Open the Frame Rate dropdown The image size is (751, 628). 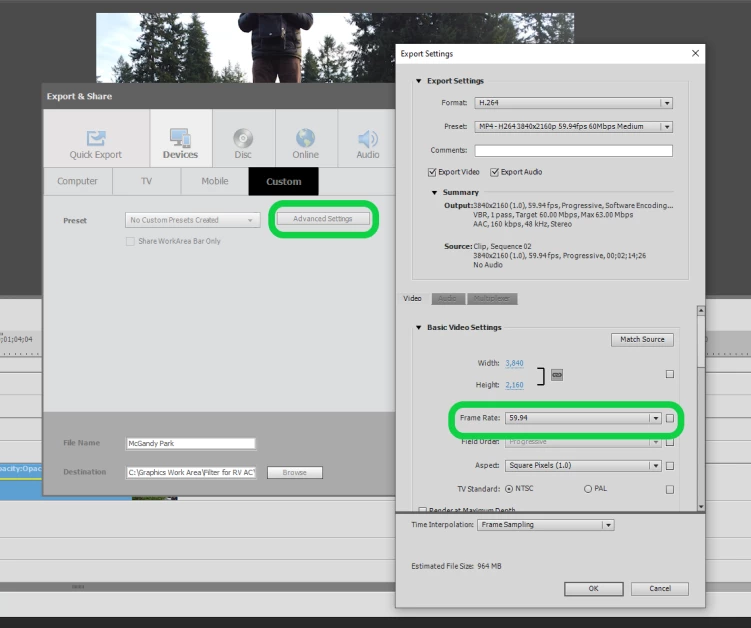583,418
